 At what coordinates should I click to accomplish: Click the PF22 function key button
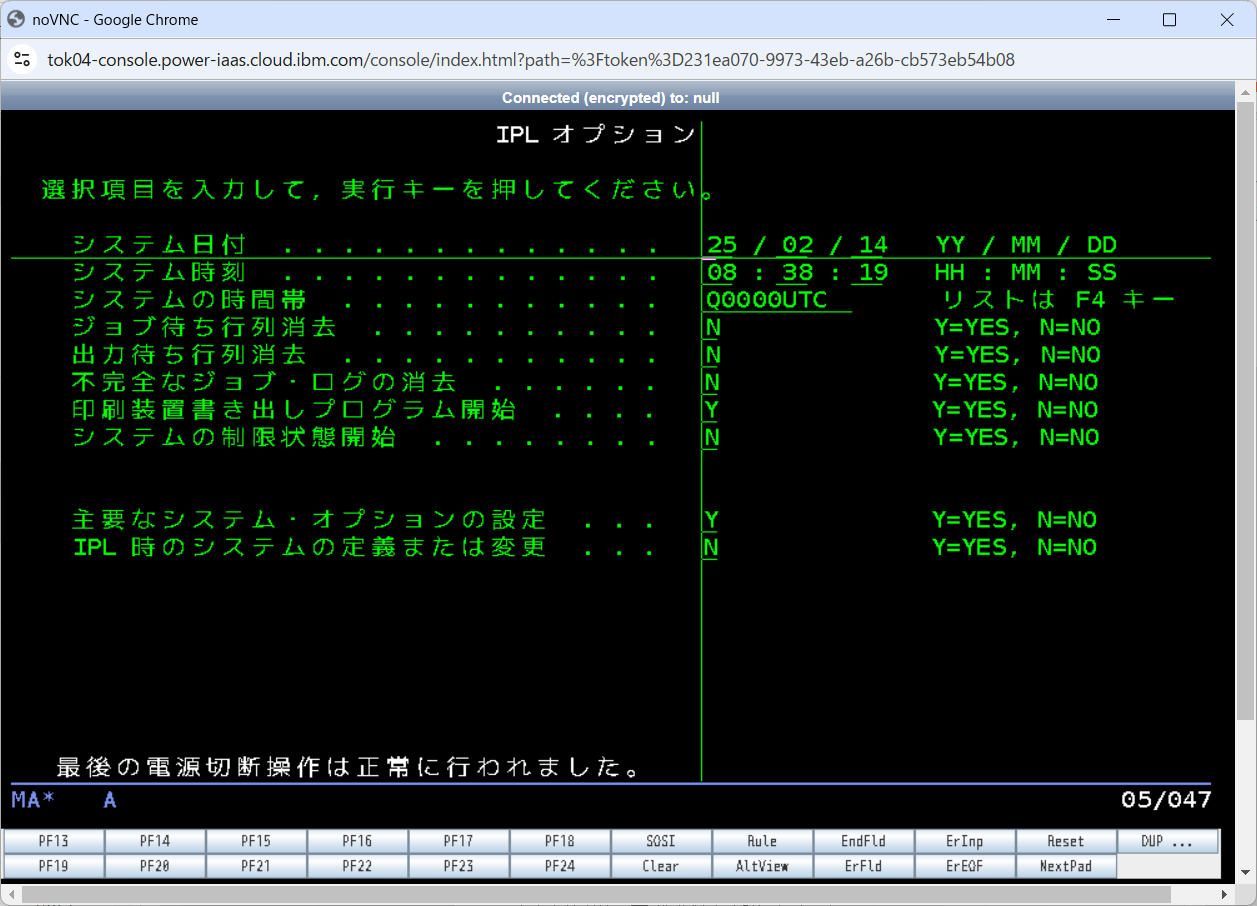[357, 866]
